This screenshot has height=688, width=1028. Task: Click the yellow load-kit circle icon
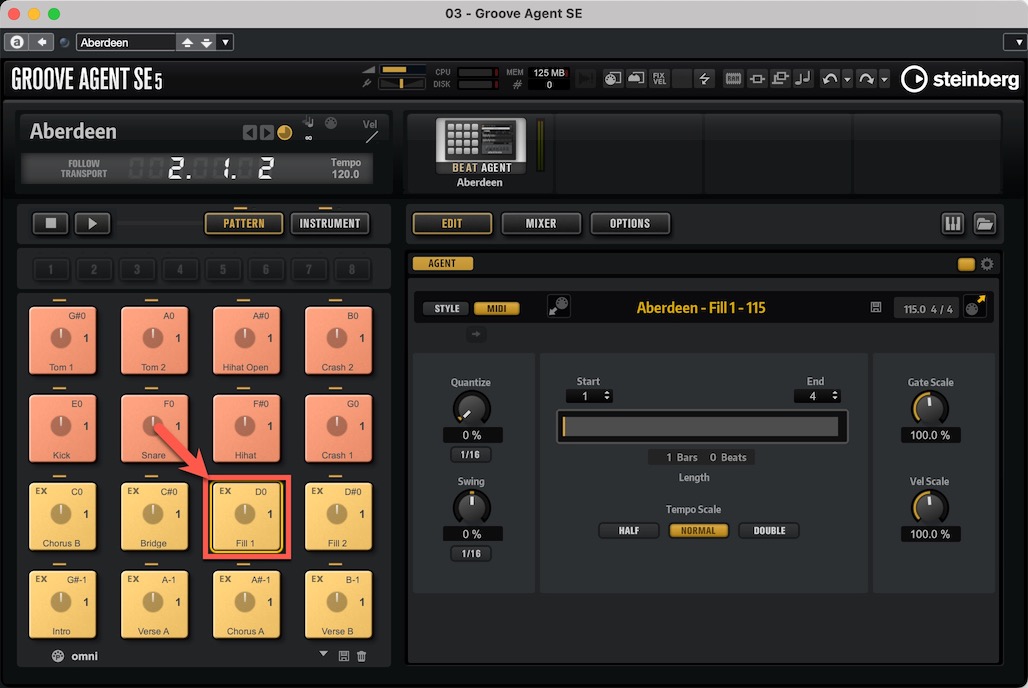click(285, 132)
